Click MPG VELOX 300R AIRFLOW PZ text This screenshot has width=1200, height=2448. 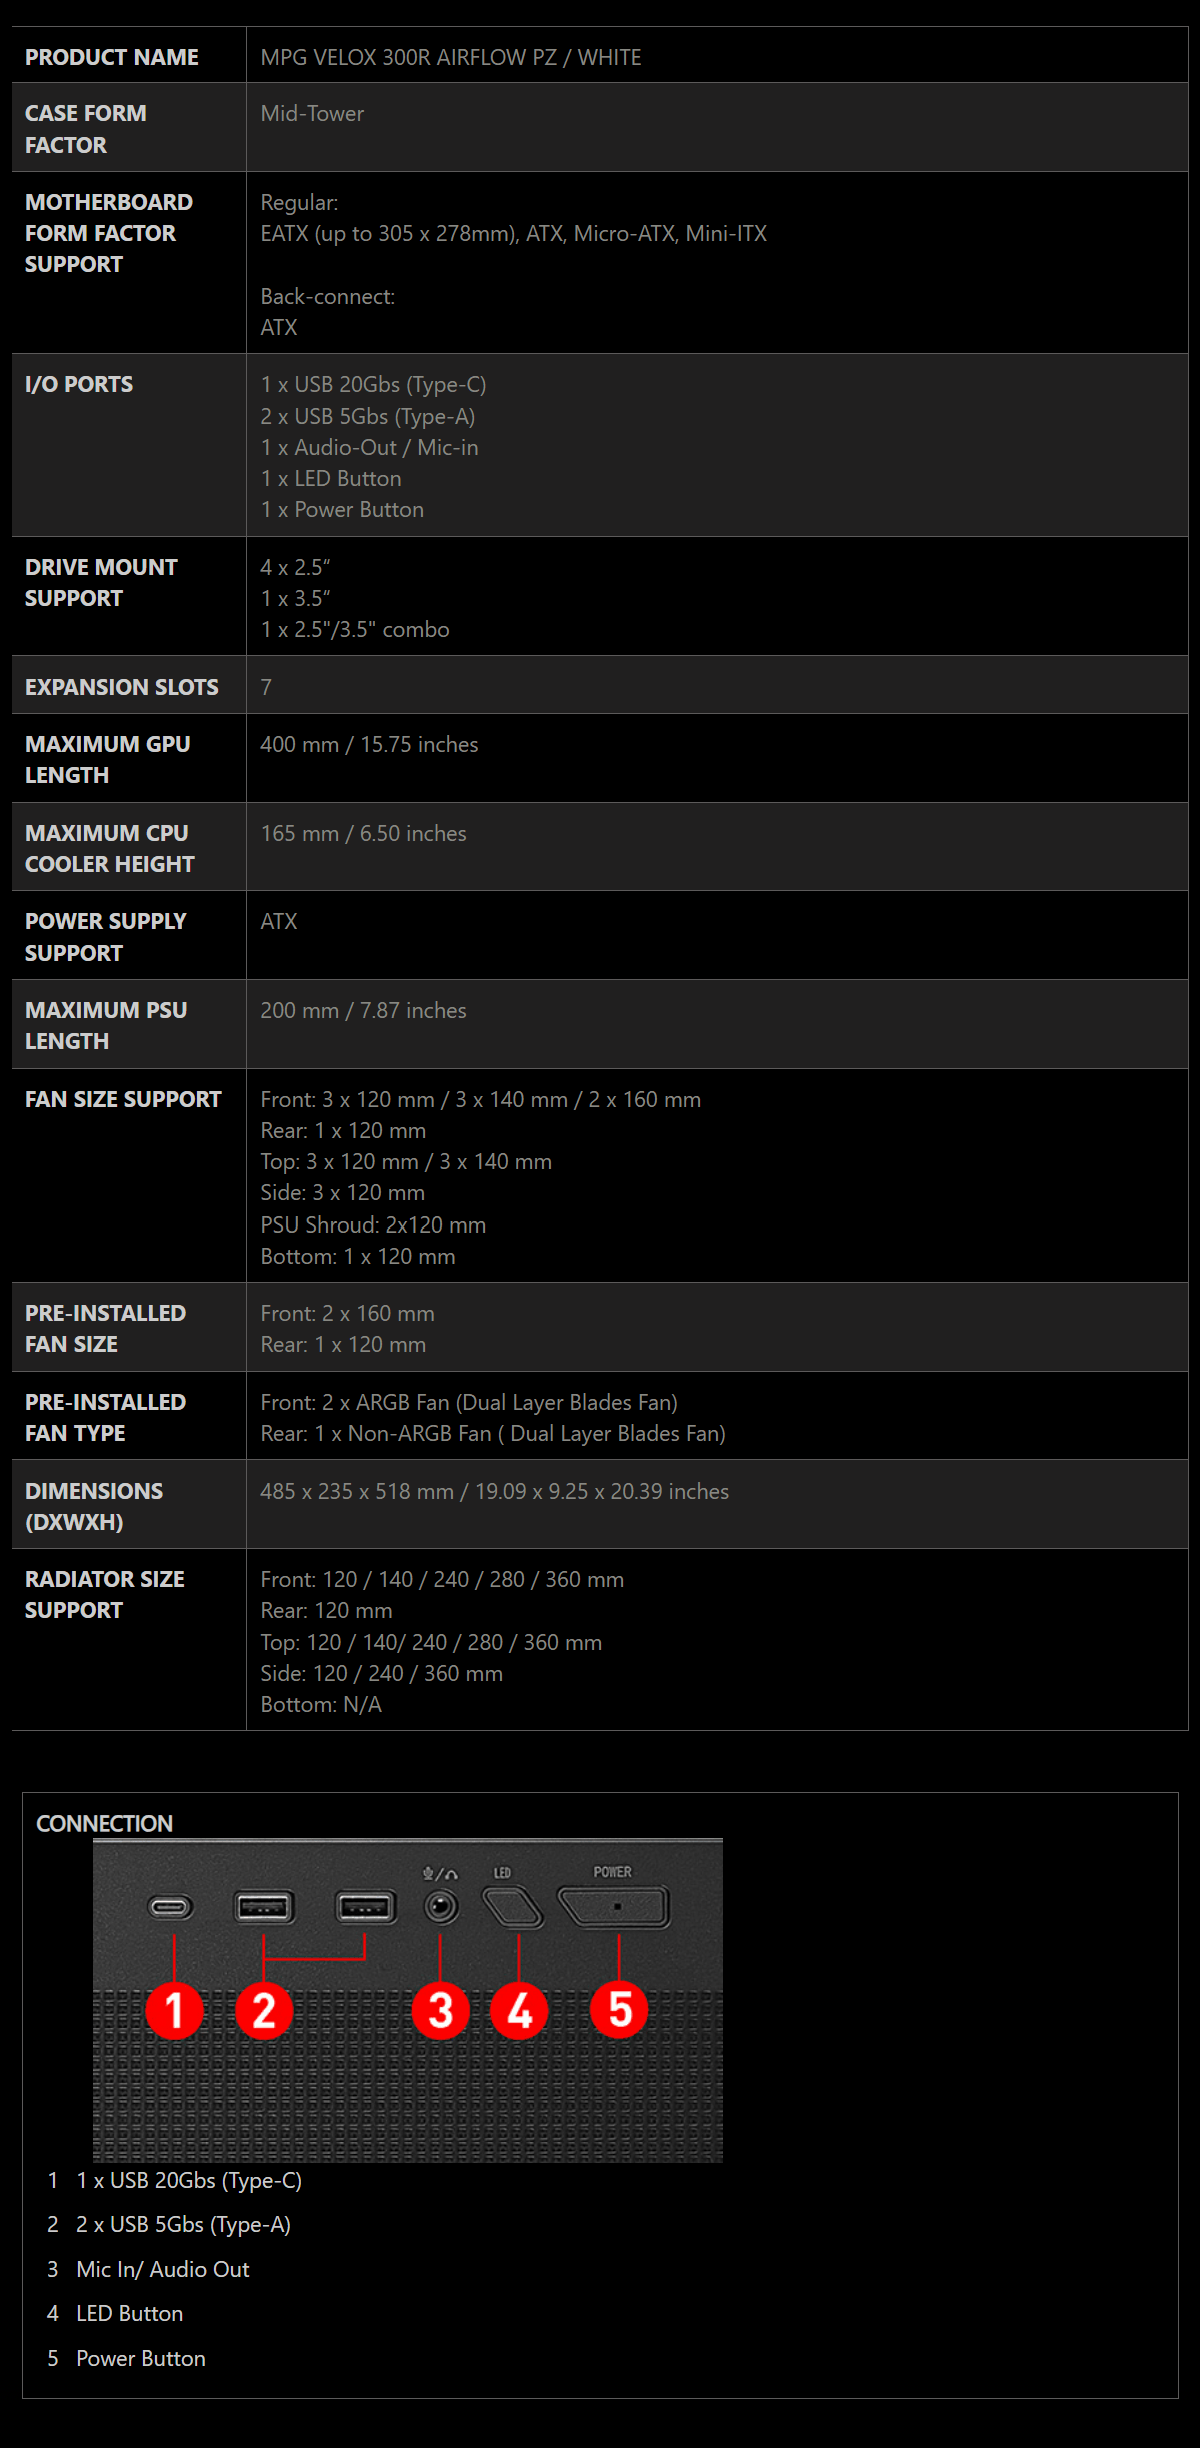pos(409,57)
